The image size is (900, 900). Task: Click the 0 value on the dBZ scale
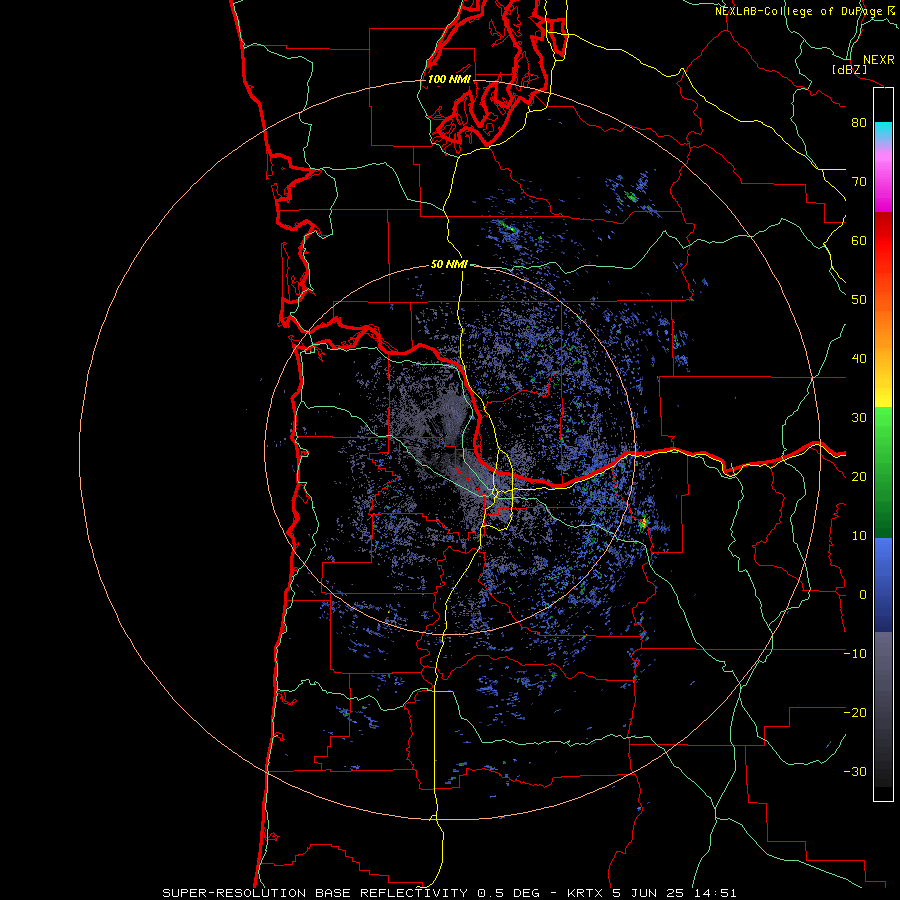click(863, 595)
